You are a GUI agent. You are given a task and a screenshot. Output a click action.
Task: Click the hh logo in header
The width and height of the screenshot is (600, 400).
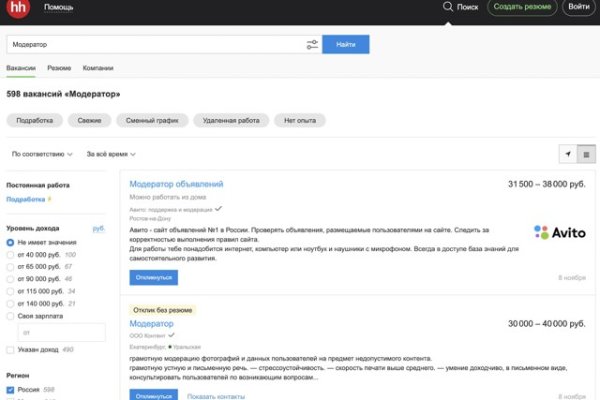tap(18, 8)
